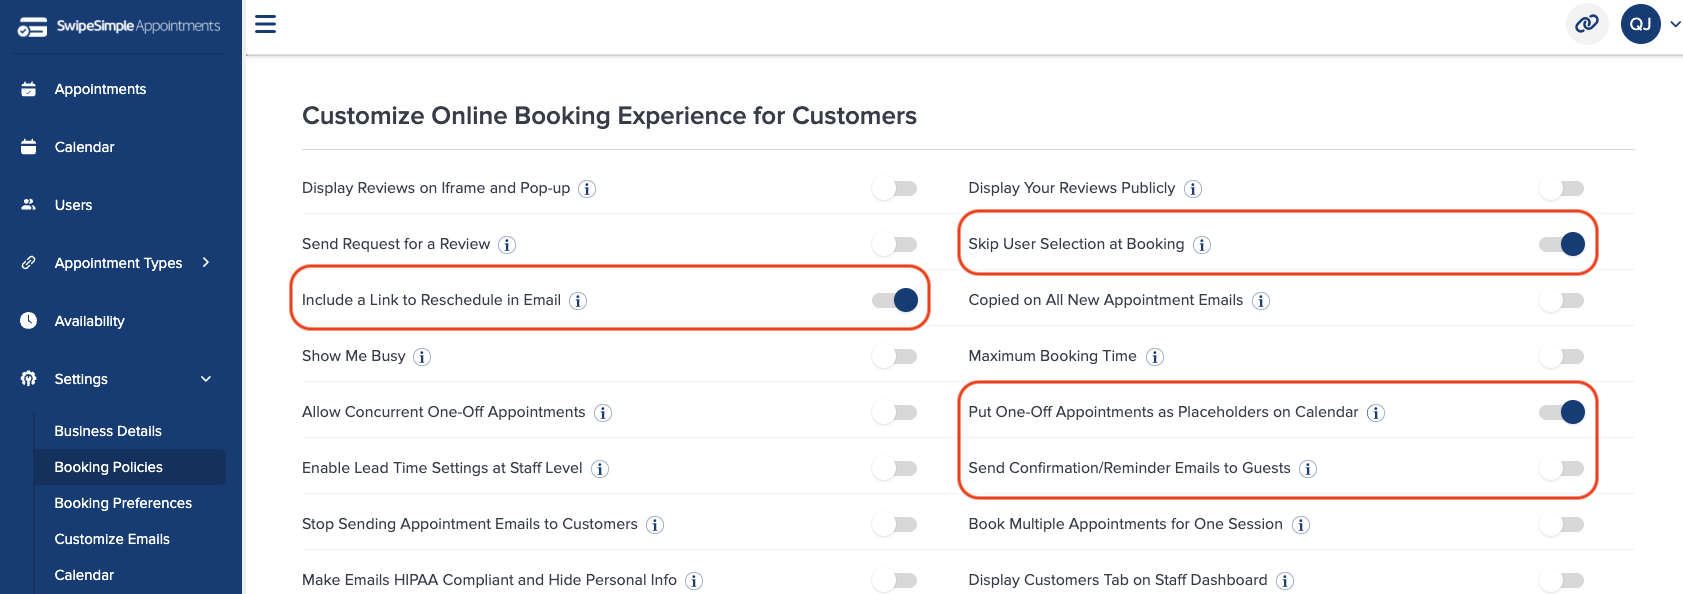Screen dimensions: 1683x594
Task: Click info icon for Enable Lead Time Settings
Action: coord(600,469)
